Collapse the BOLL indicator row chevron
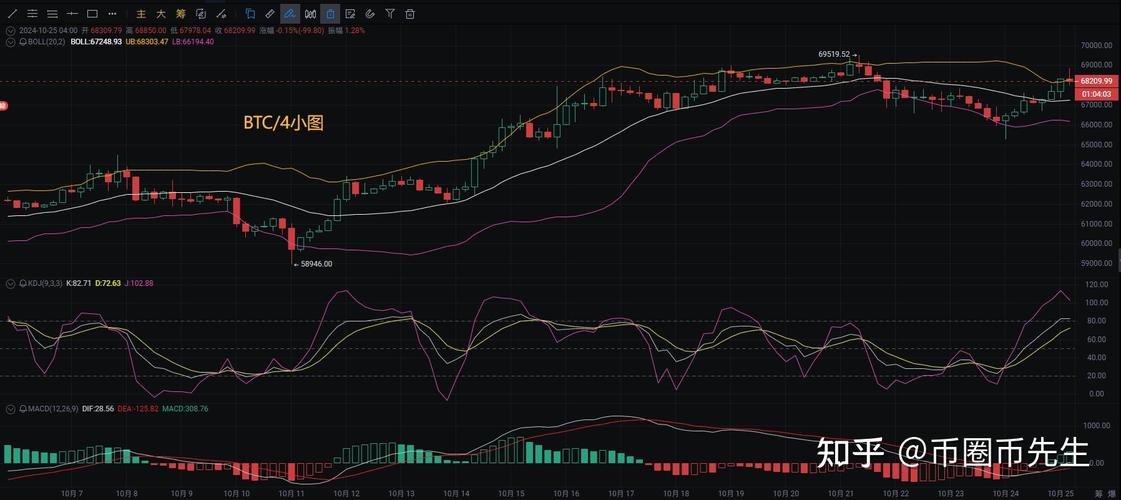This screenshot has height=500, width=1121. 11,42
